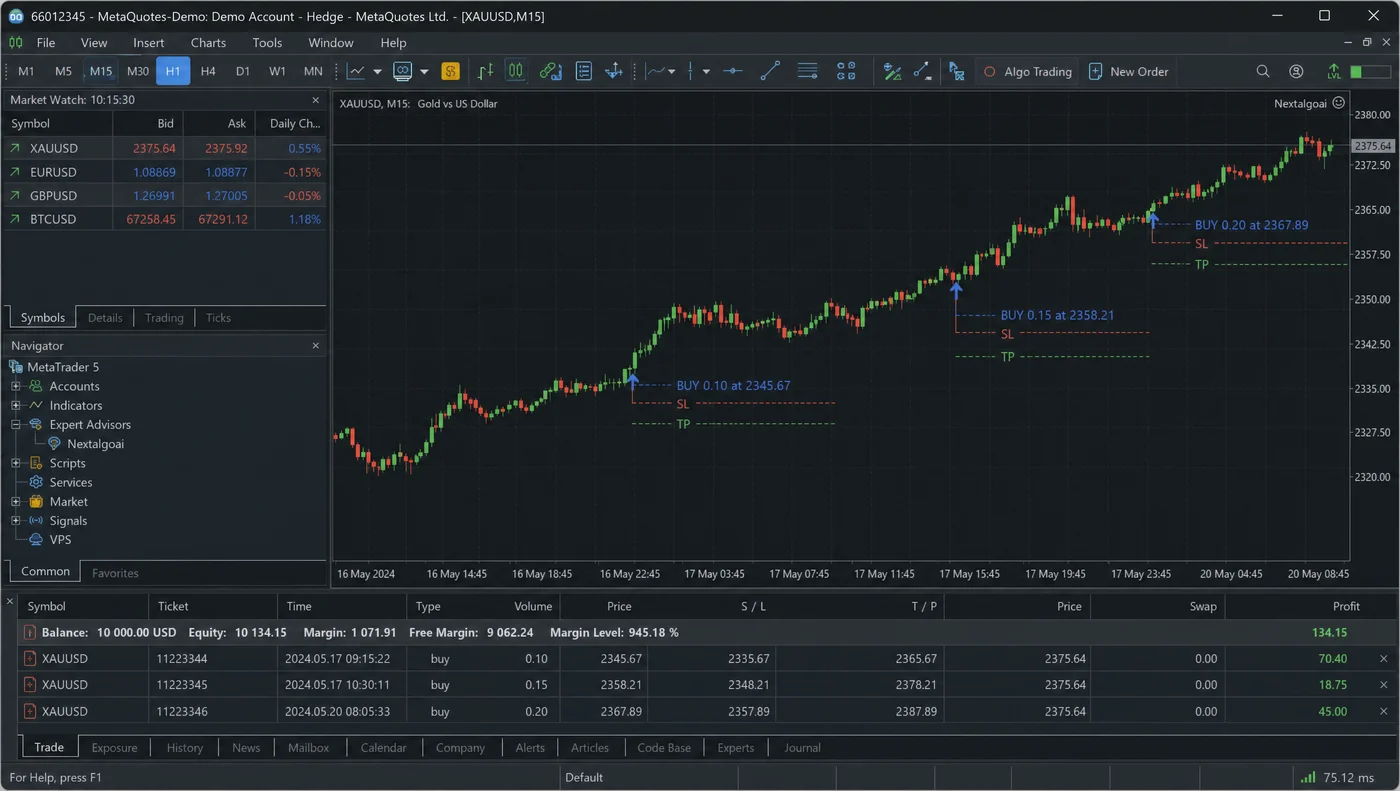1400x791 pixels.
Task: Click the 75.12 ms connection status
Action: (x=1336, y=778)
